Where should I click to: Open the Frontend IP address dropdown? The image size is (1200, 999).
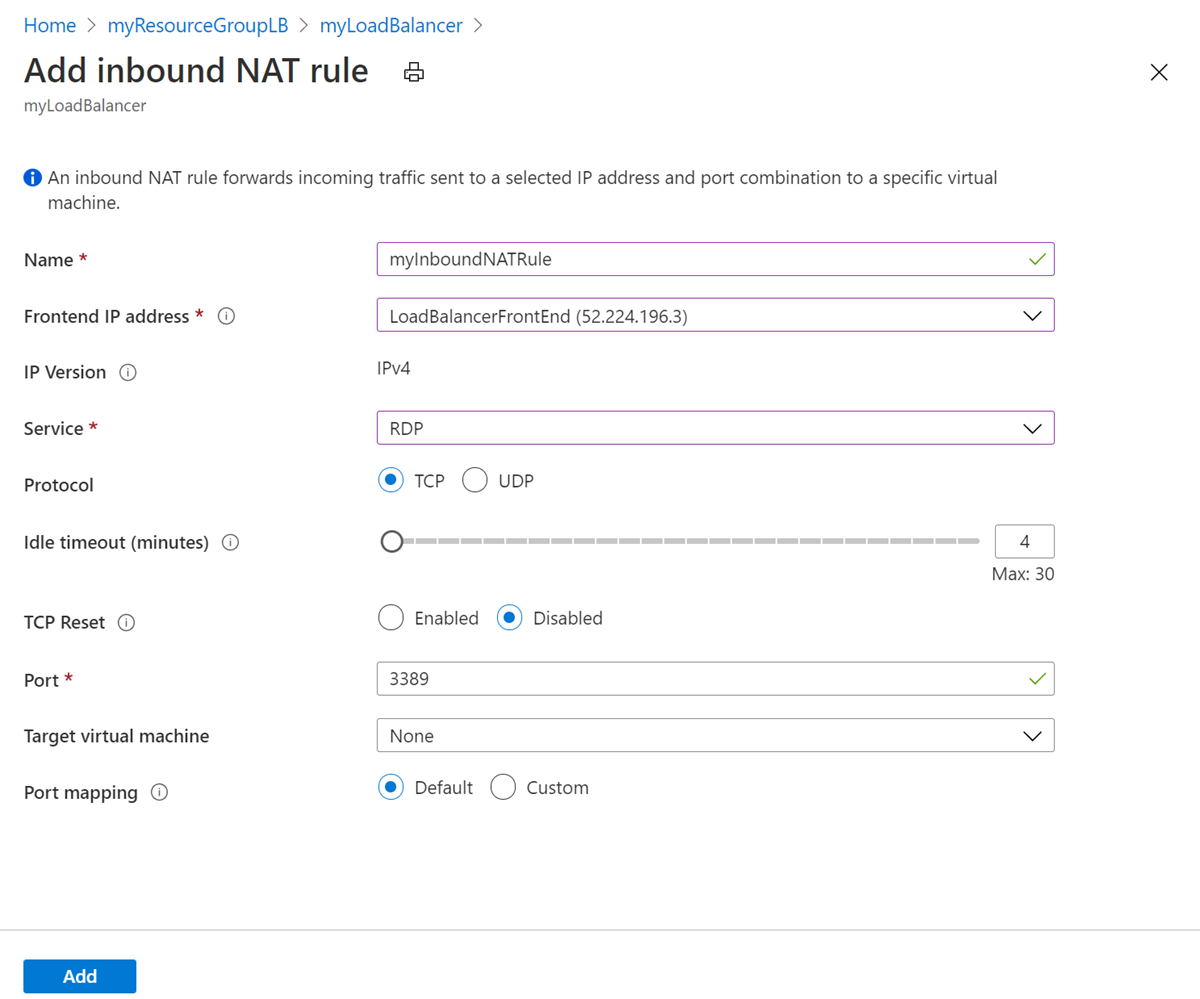1033,315
